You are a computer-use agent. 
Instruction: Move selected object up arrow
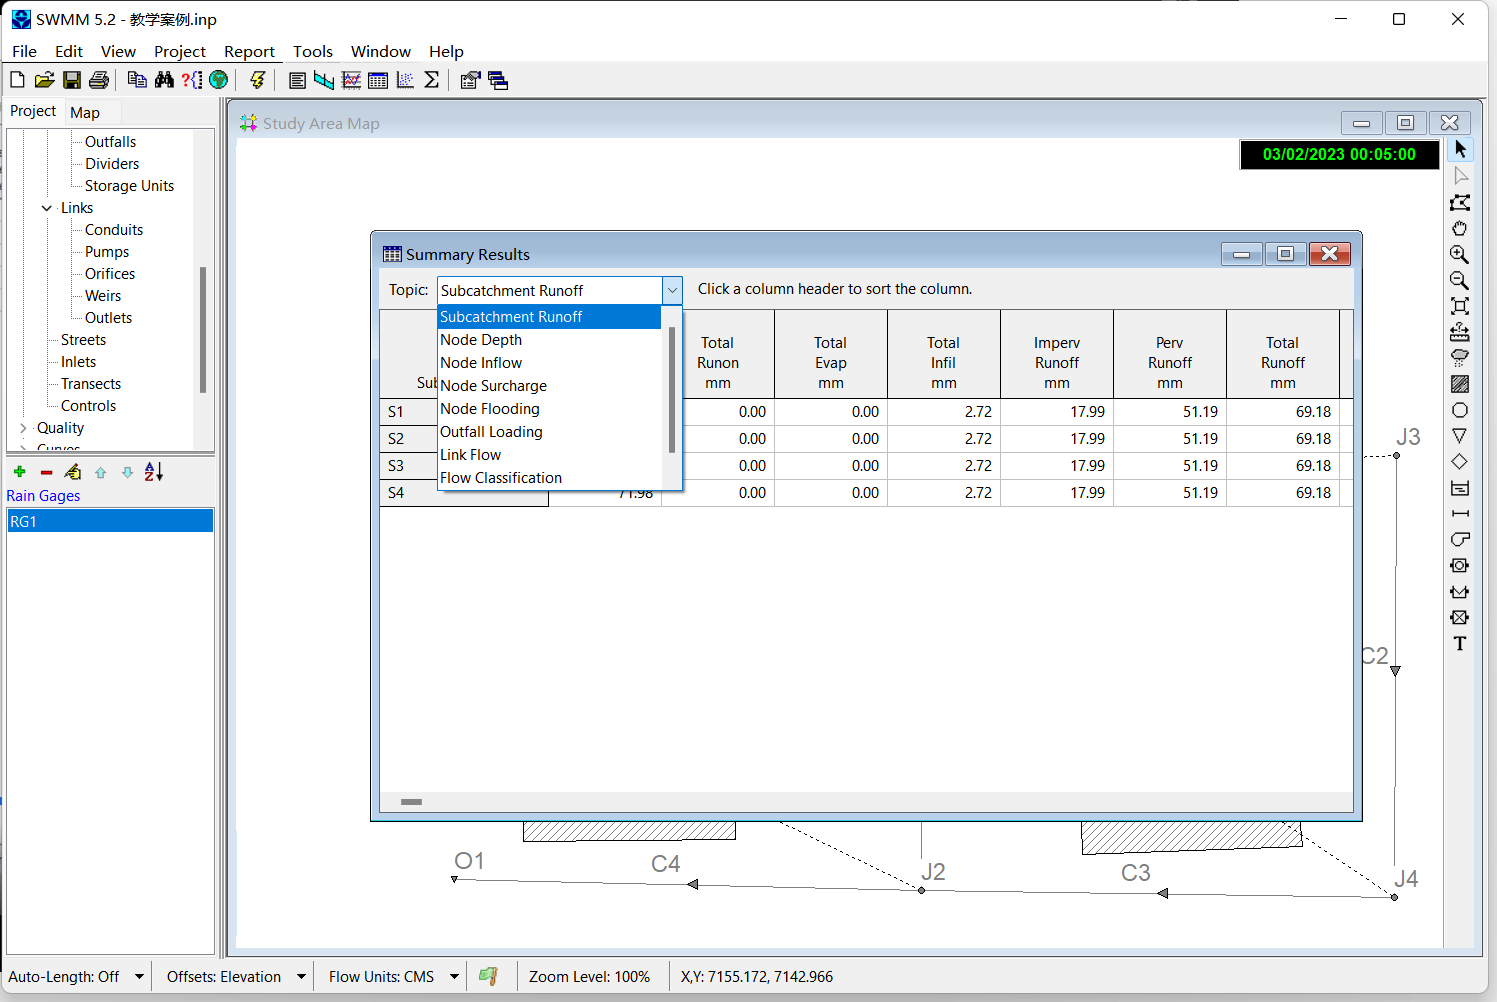(100, 472)
